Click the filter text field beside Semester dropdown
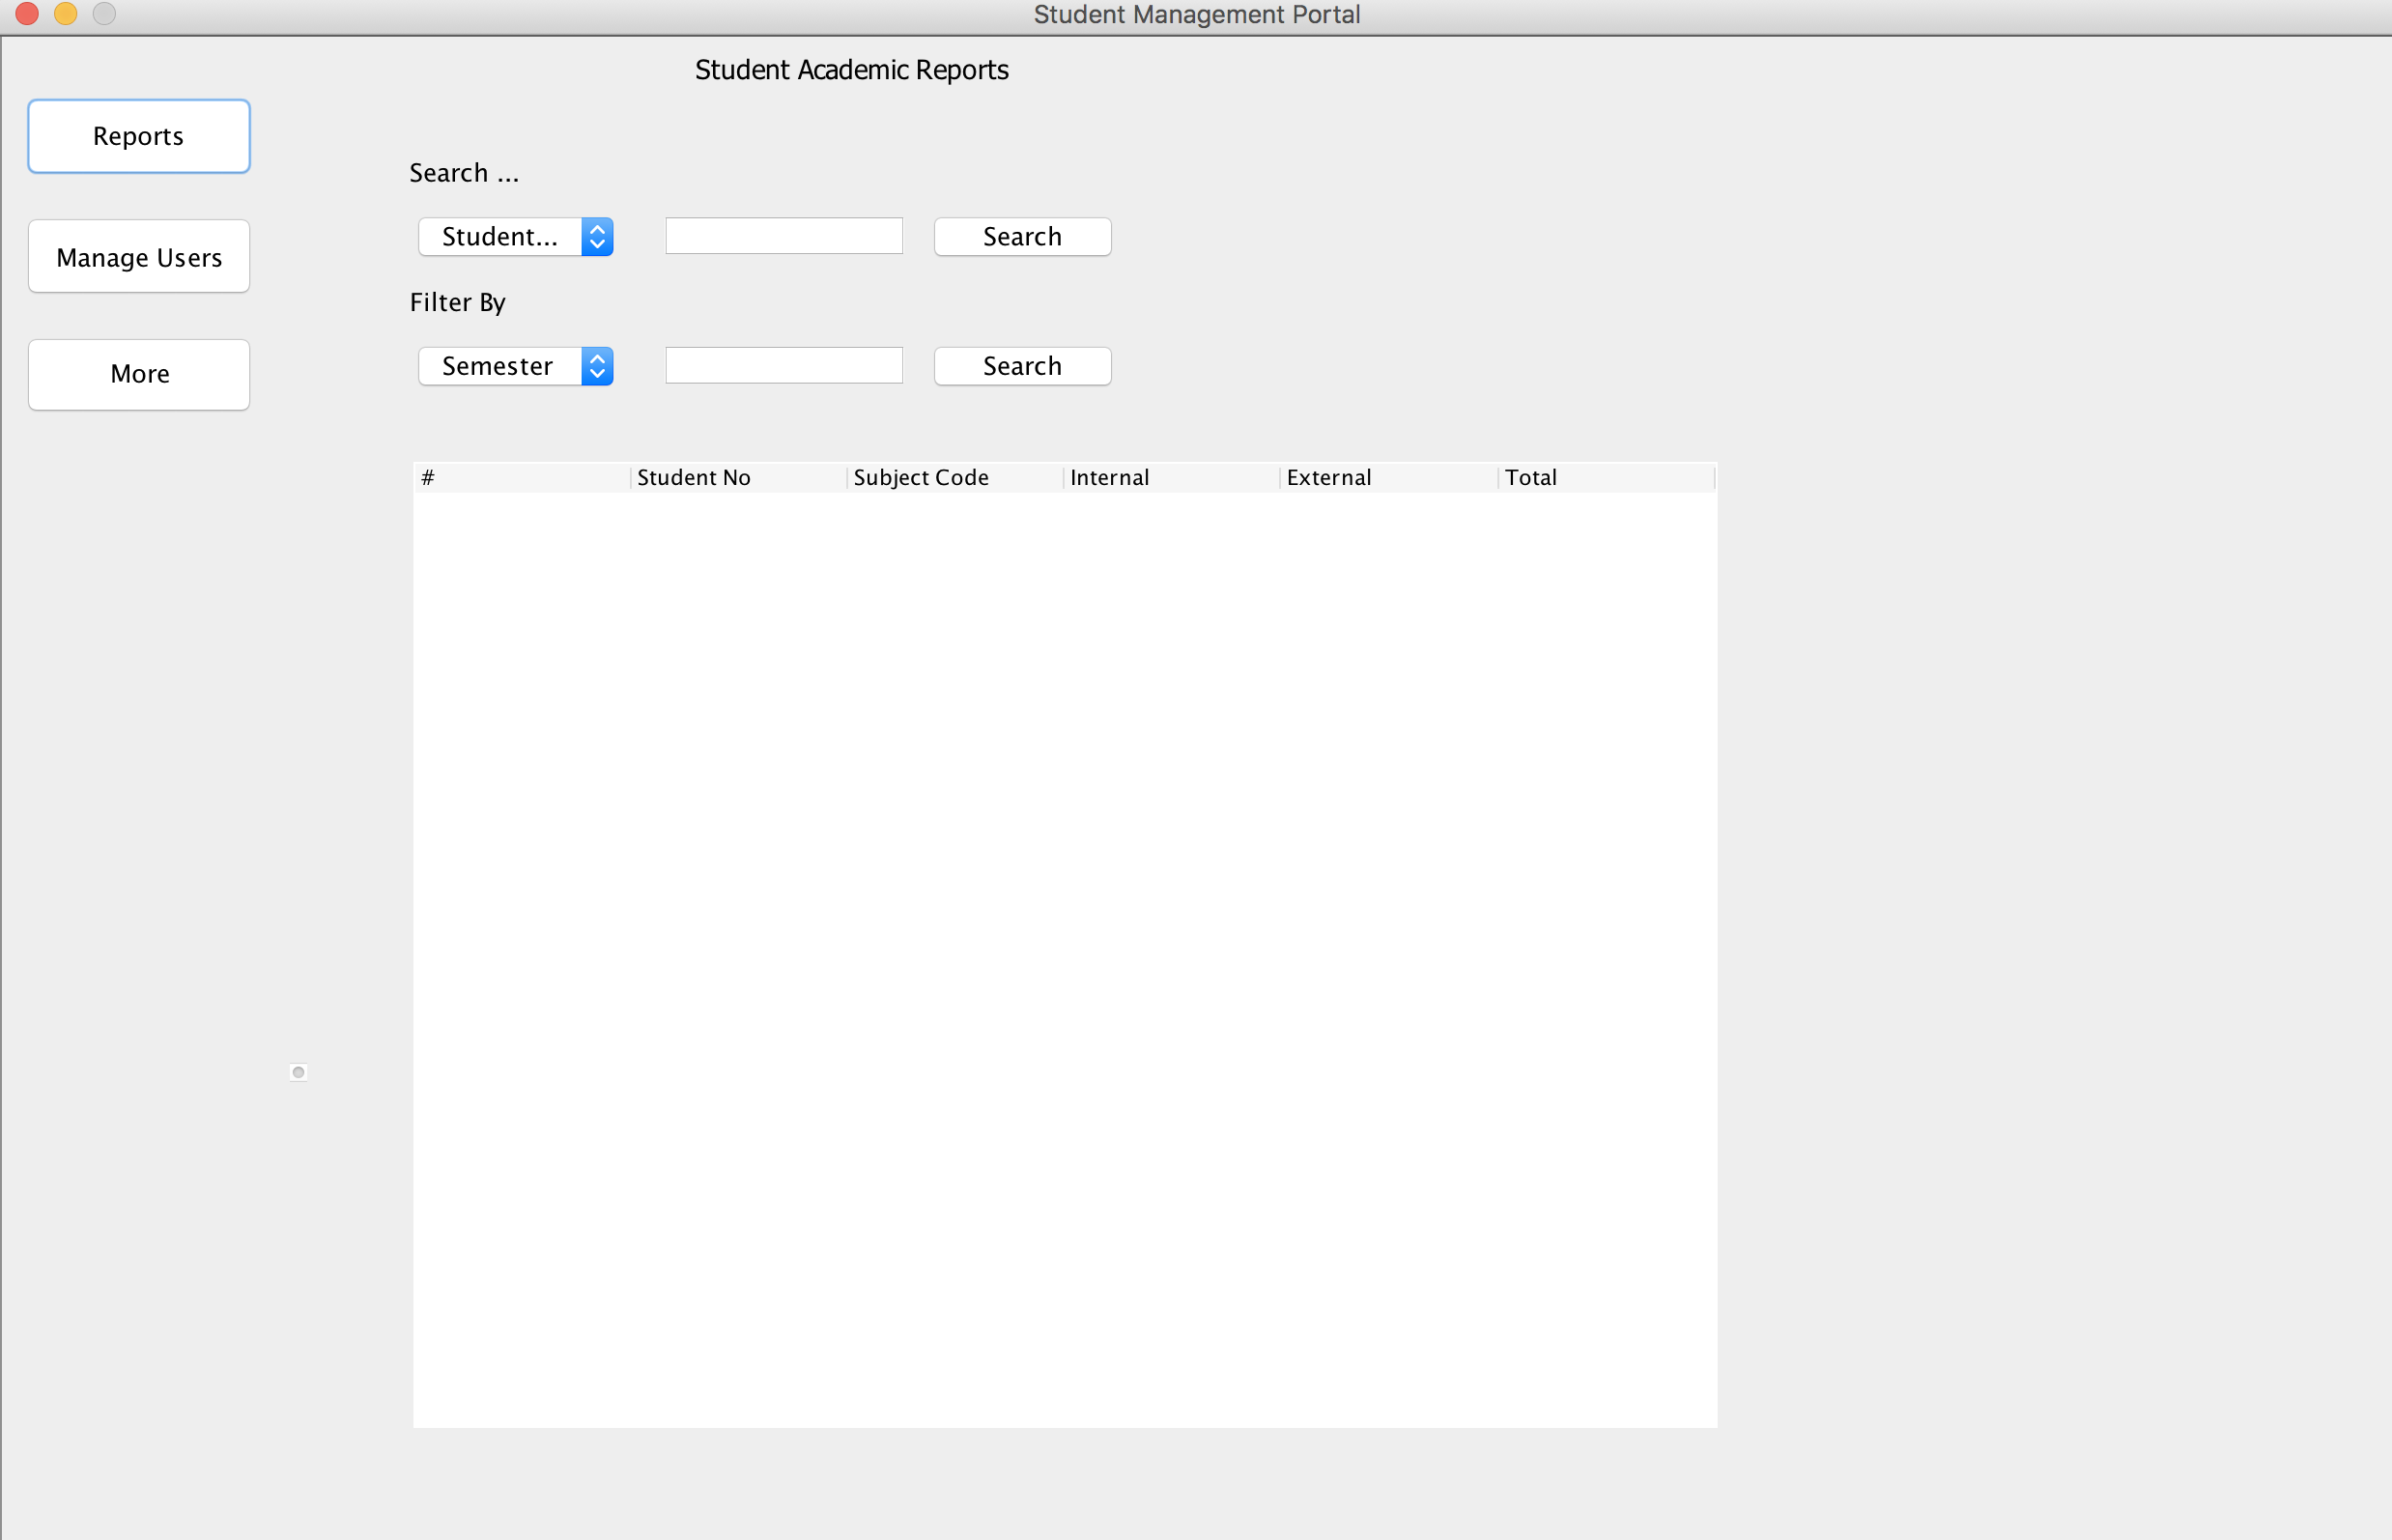This screenshot has height=1540, width=2392. click(784, 365)
